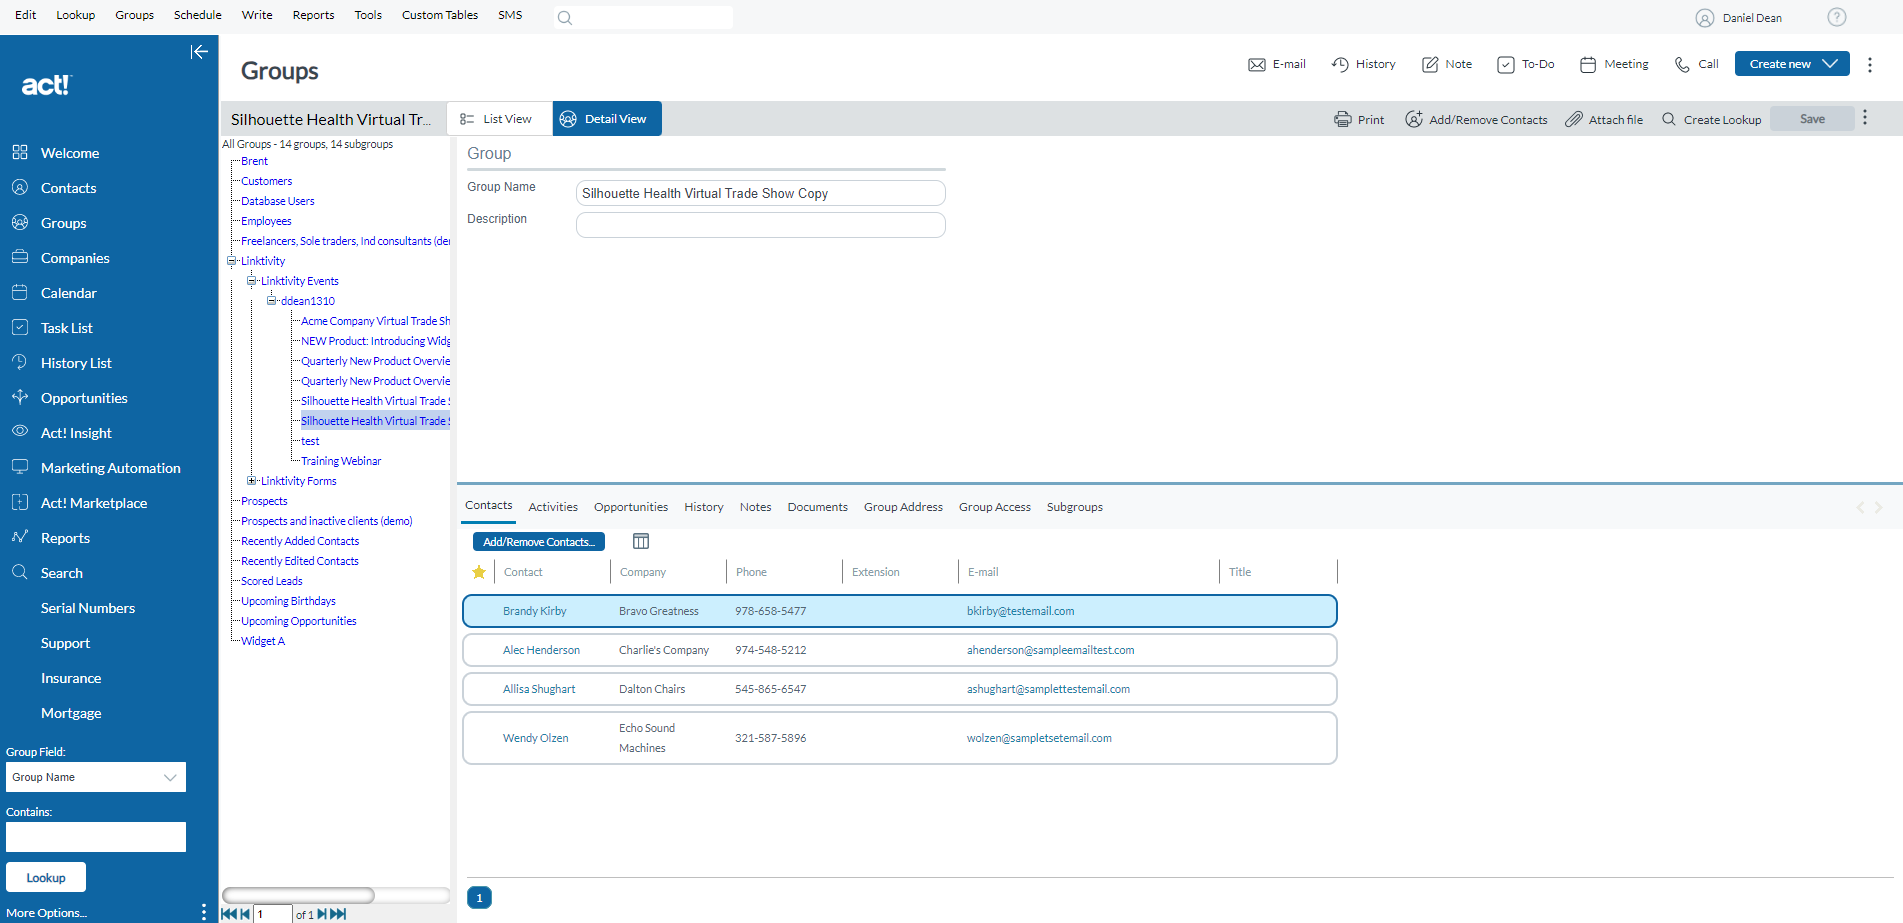The width and height of the screenshot is (1903, 923).
Task: Go to the last page in group tree
Action: [x=338, y=914]
